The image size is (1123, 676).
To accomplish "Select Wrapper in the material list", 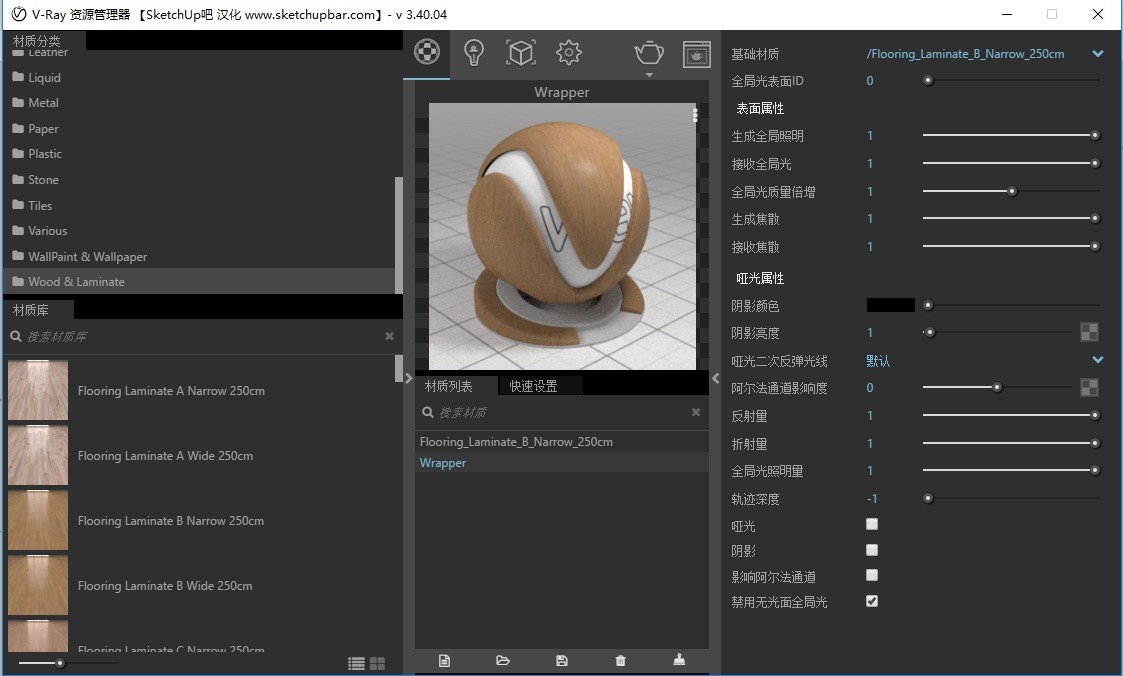I will tap(443, 463).
